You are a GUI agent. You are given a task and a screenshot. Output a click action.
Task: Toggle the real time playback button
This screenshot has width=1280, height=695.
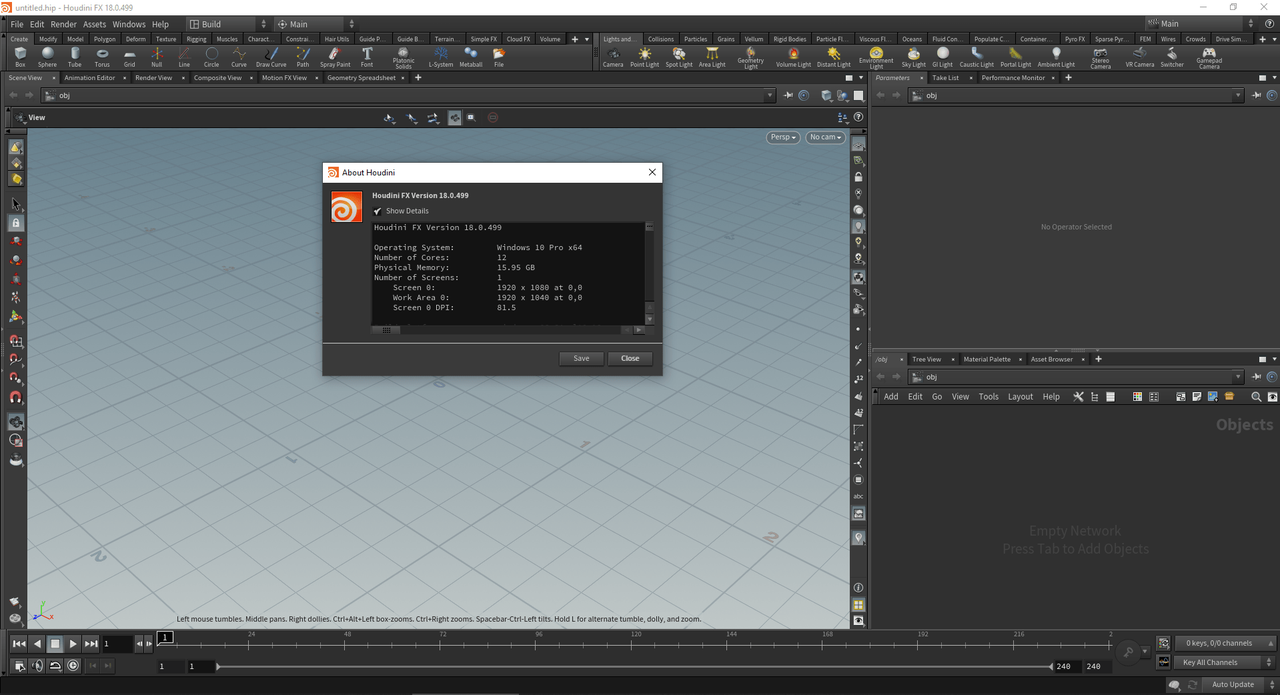[x=72, y=666]
